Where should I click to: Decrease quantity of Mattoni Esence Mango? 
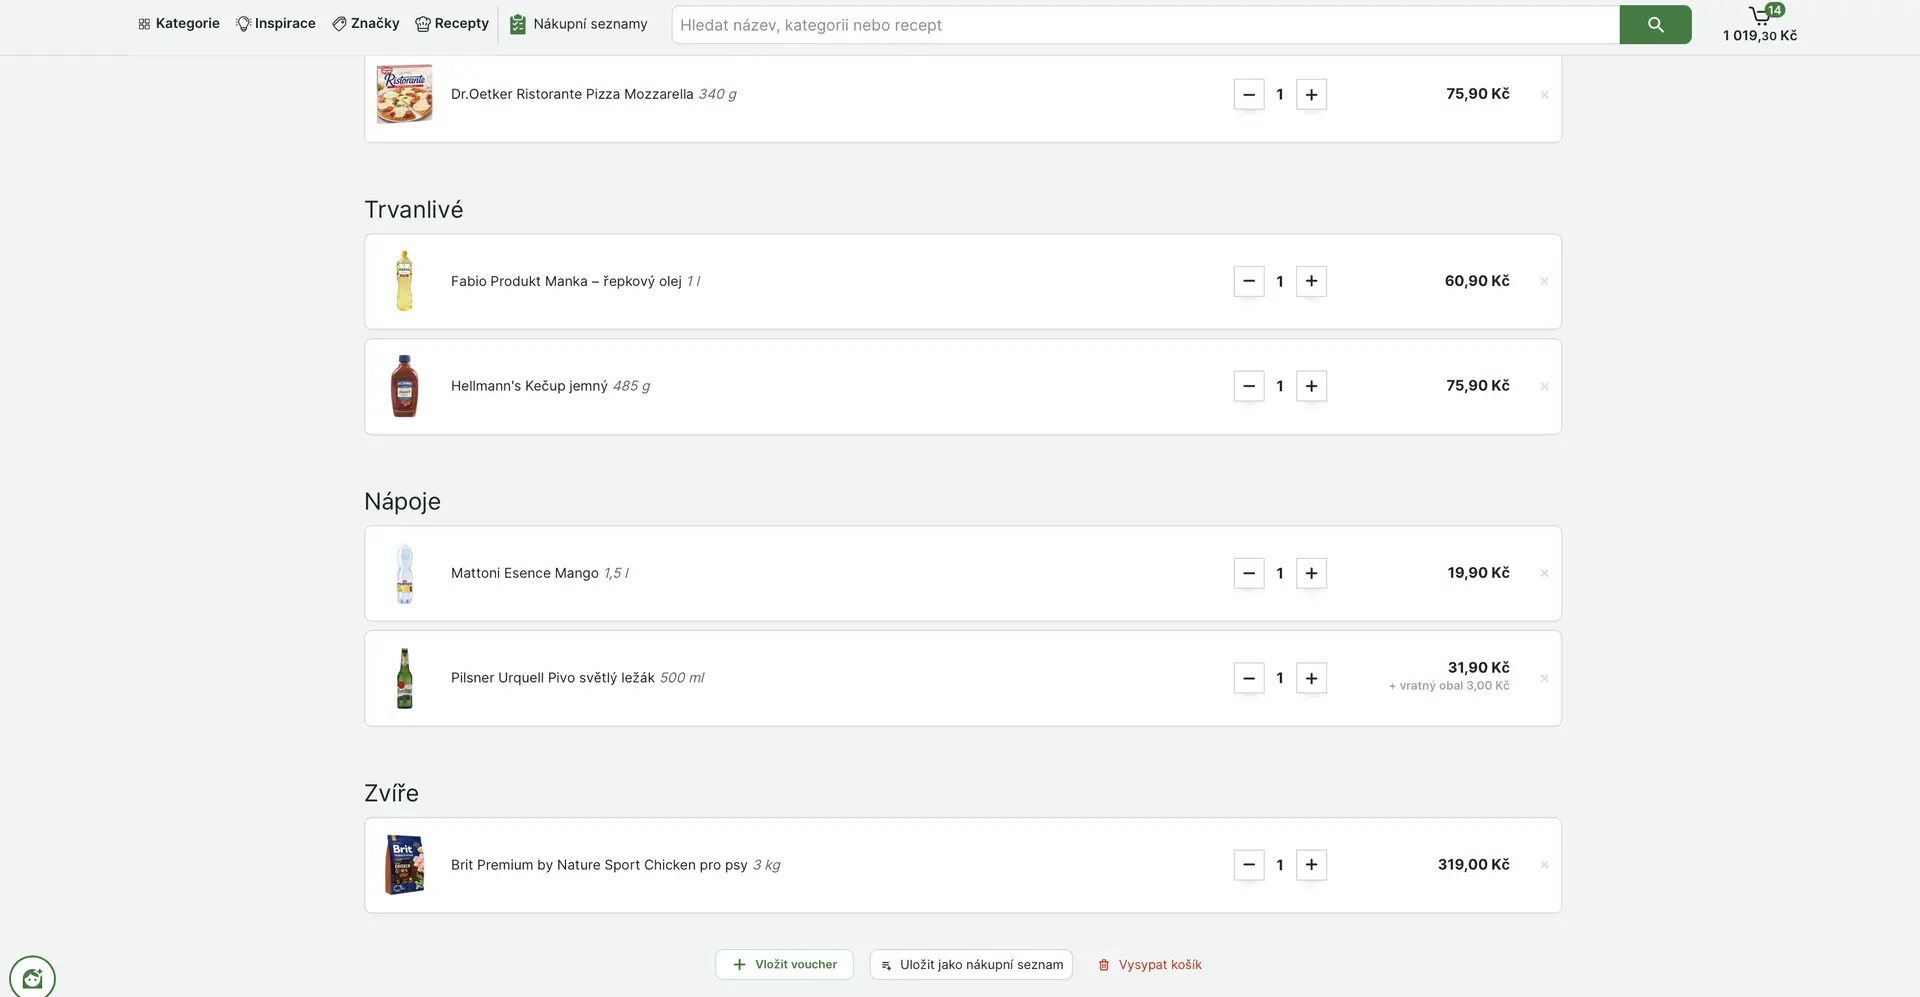[1249, 574]
